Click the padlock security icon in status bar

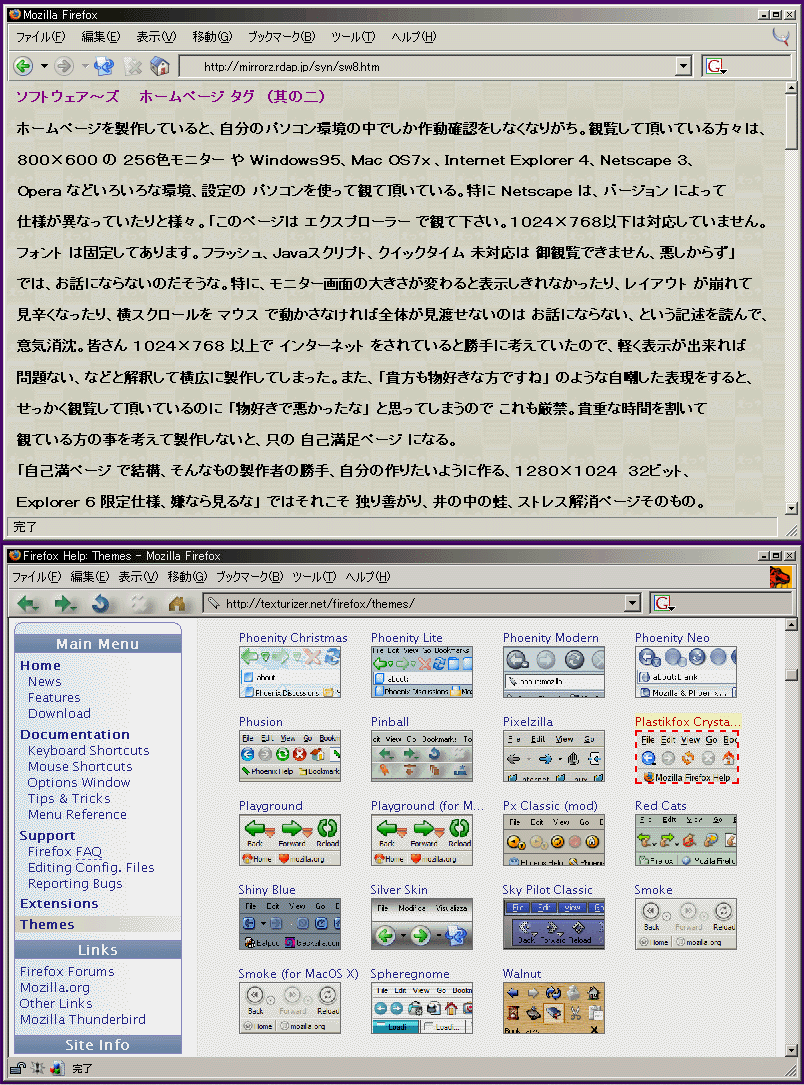coord(18,1068)
